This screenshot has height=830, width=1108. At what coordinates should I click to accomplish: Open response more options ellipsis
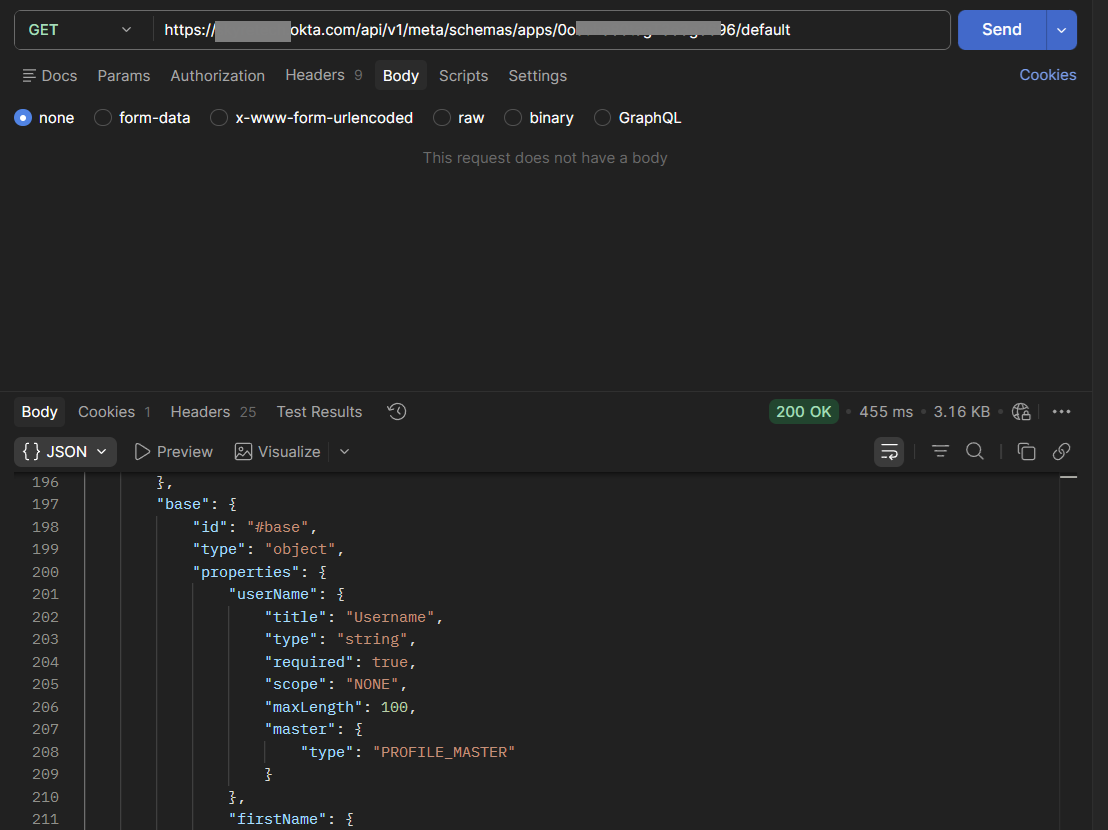(1061, 412)
